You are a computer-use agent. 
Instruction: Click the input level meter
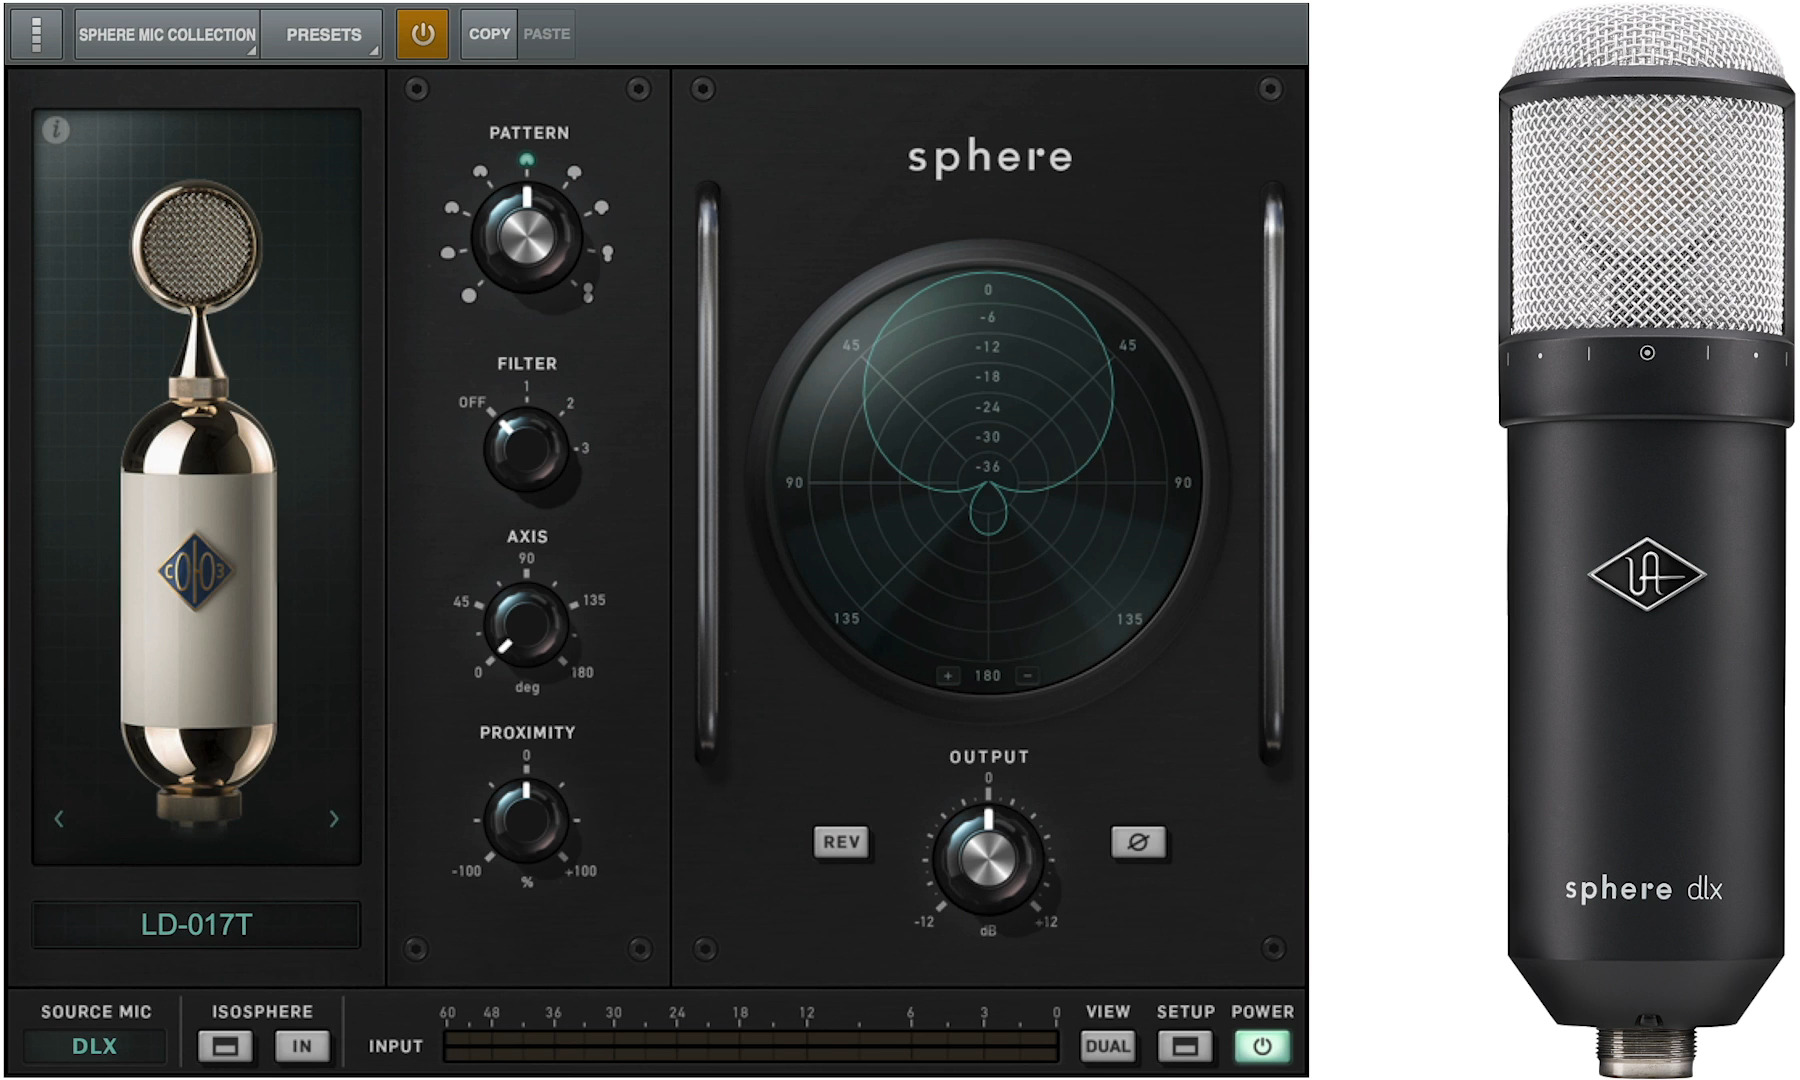[751, 1046]
